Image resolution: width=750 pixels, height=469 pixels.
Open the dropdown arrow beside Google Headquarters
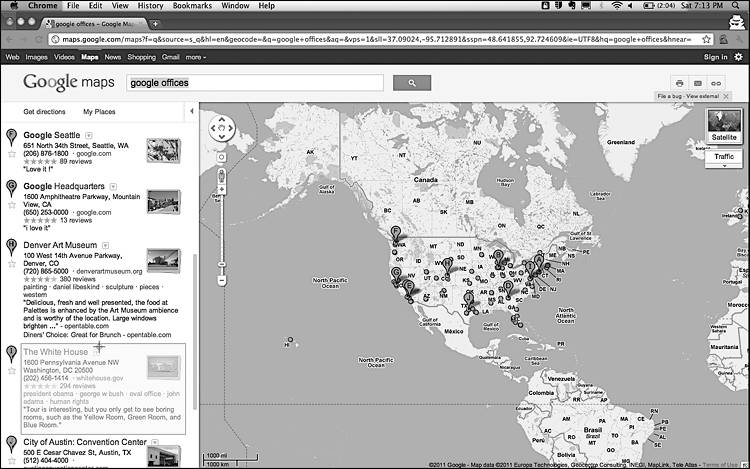113,187
